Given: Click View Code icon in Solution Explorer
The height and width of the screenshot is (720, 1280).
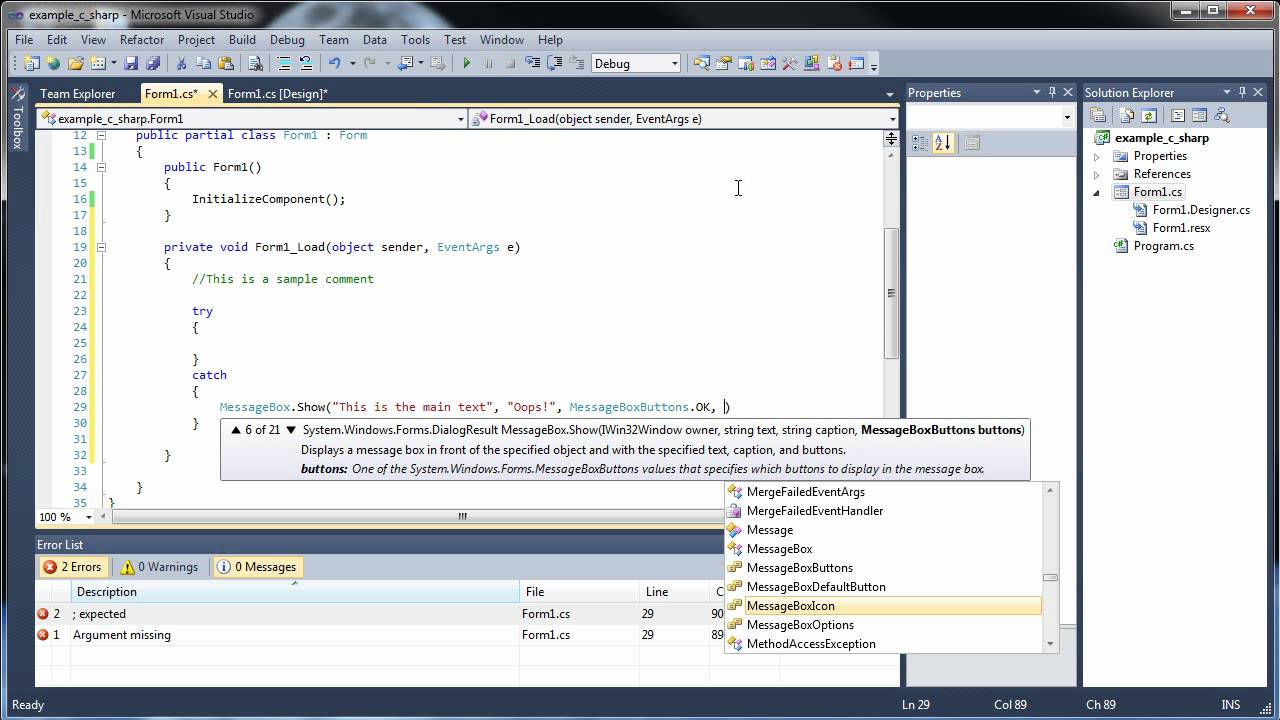Looking at the screenshot, I should click(x=1177, y=116).
